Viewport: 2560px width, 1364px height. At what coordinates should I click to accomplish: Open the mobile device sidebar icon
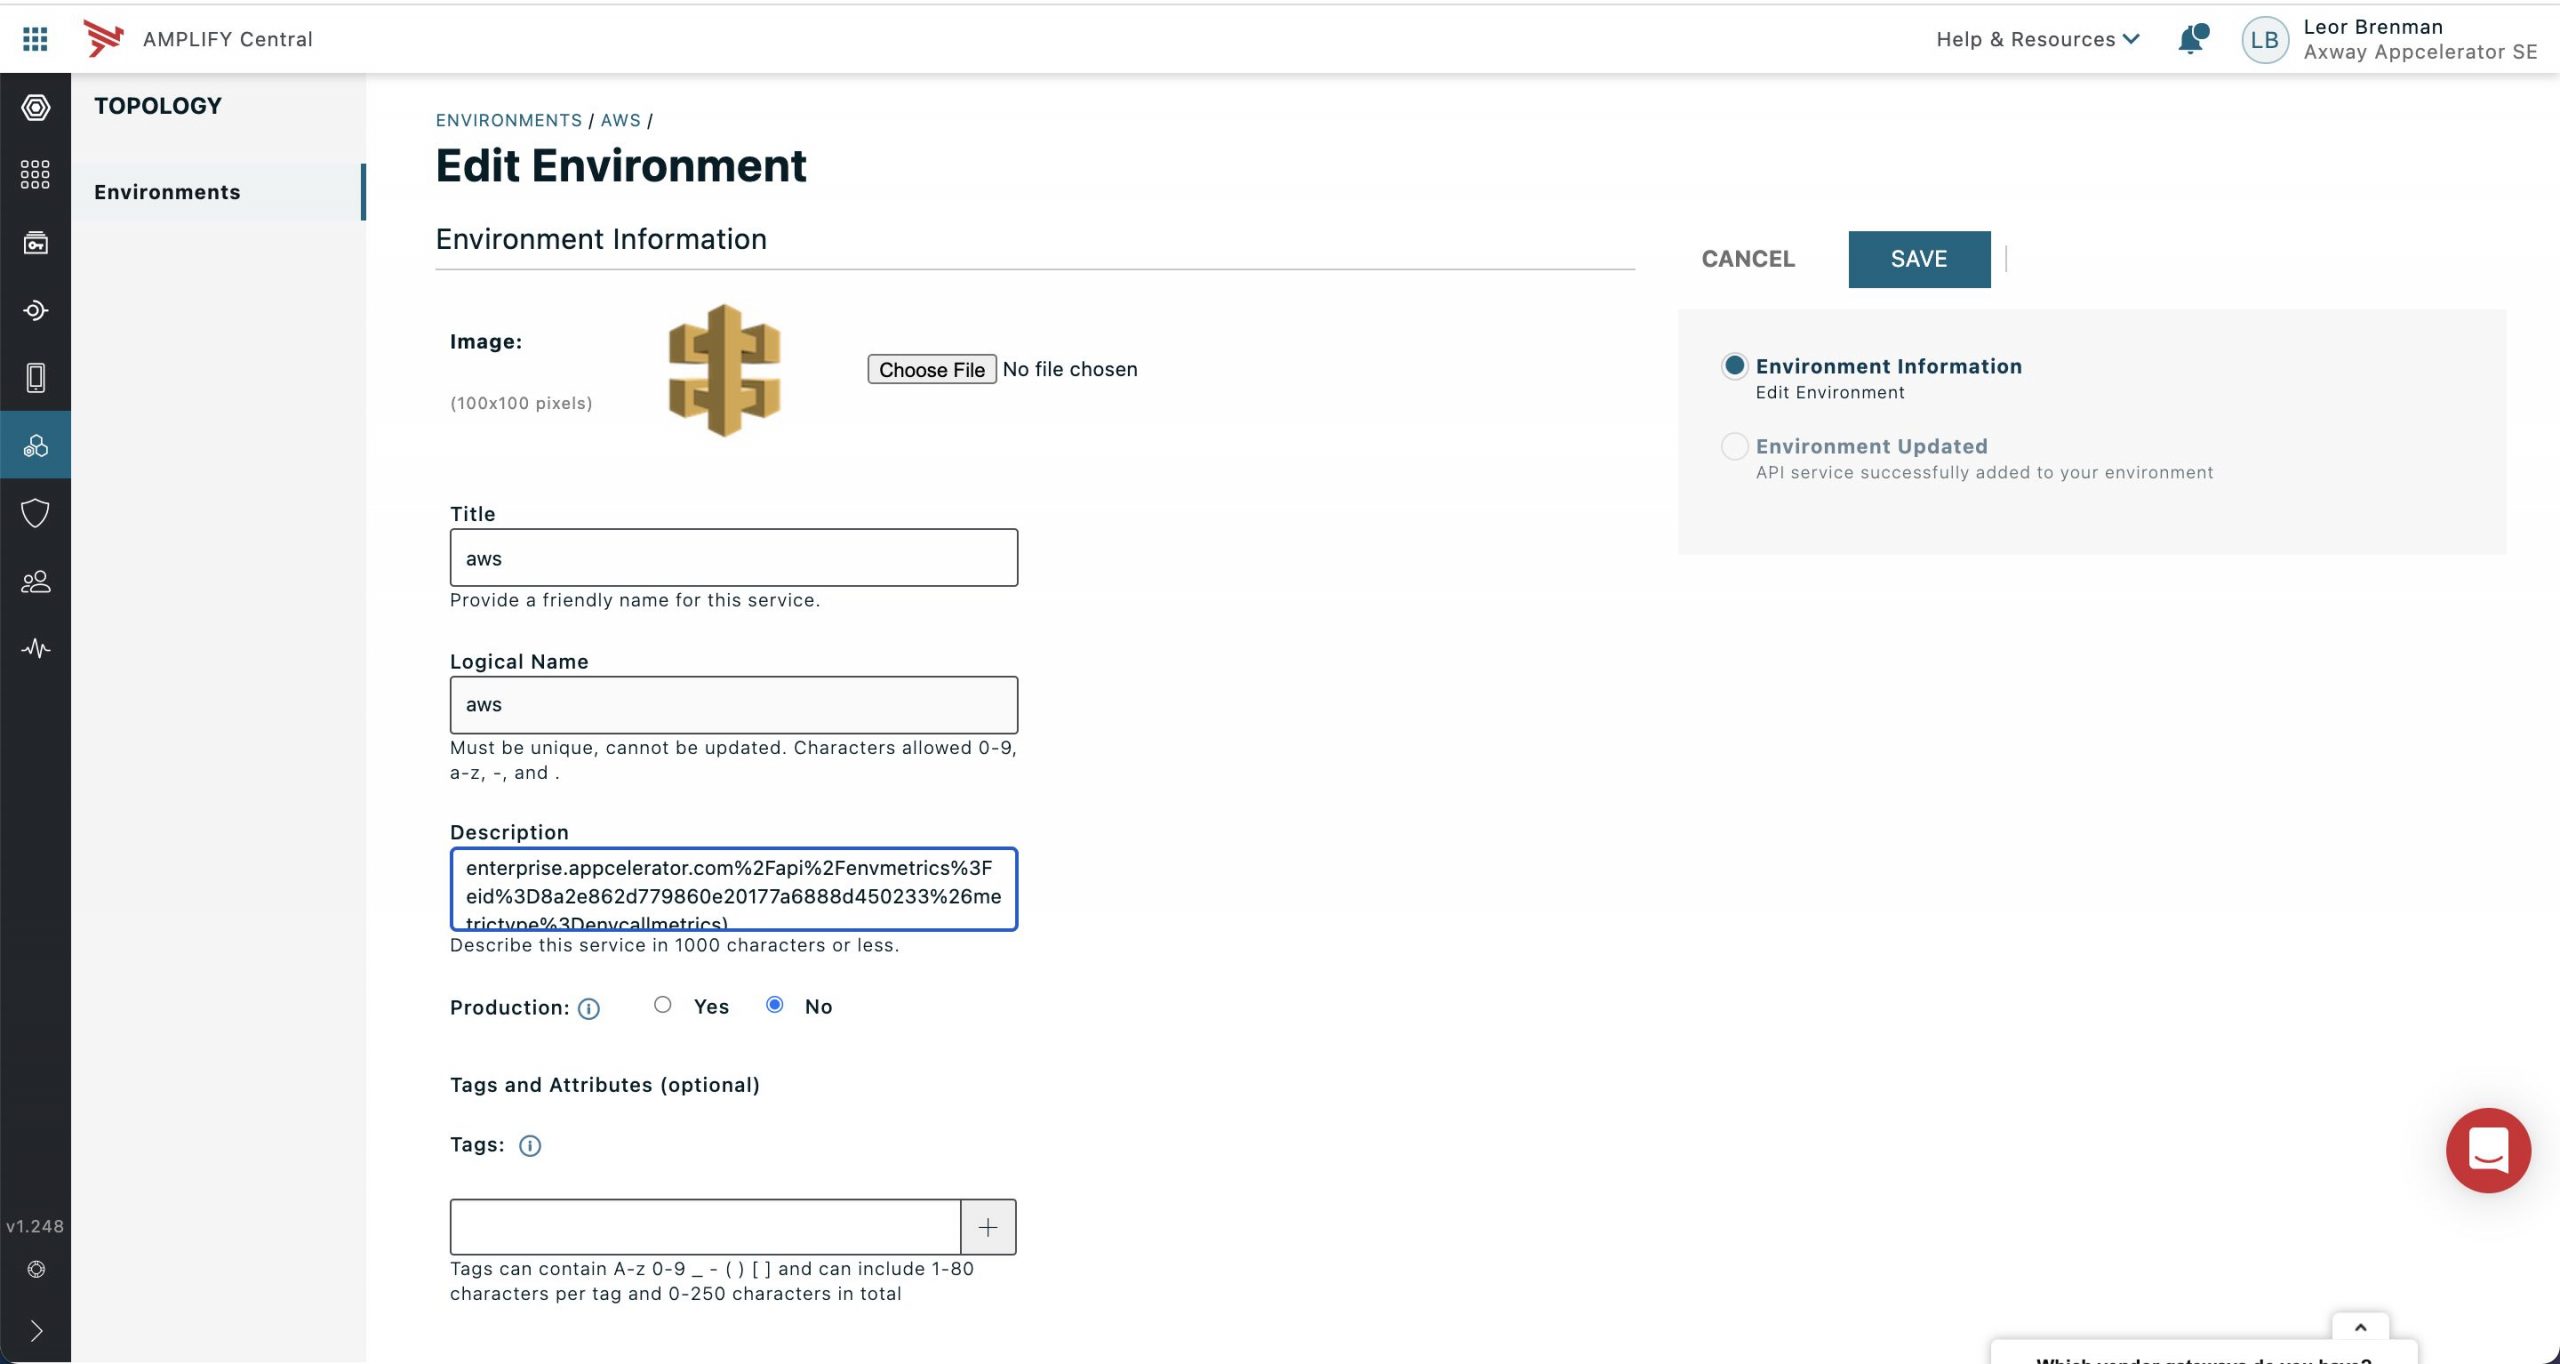36,378
